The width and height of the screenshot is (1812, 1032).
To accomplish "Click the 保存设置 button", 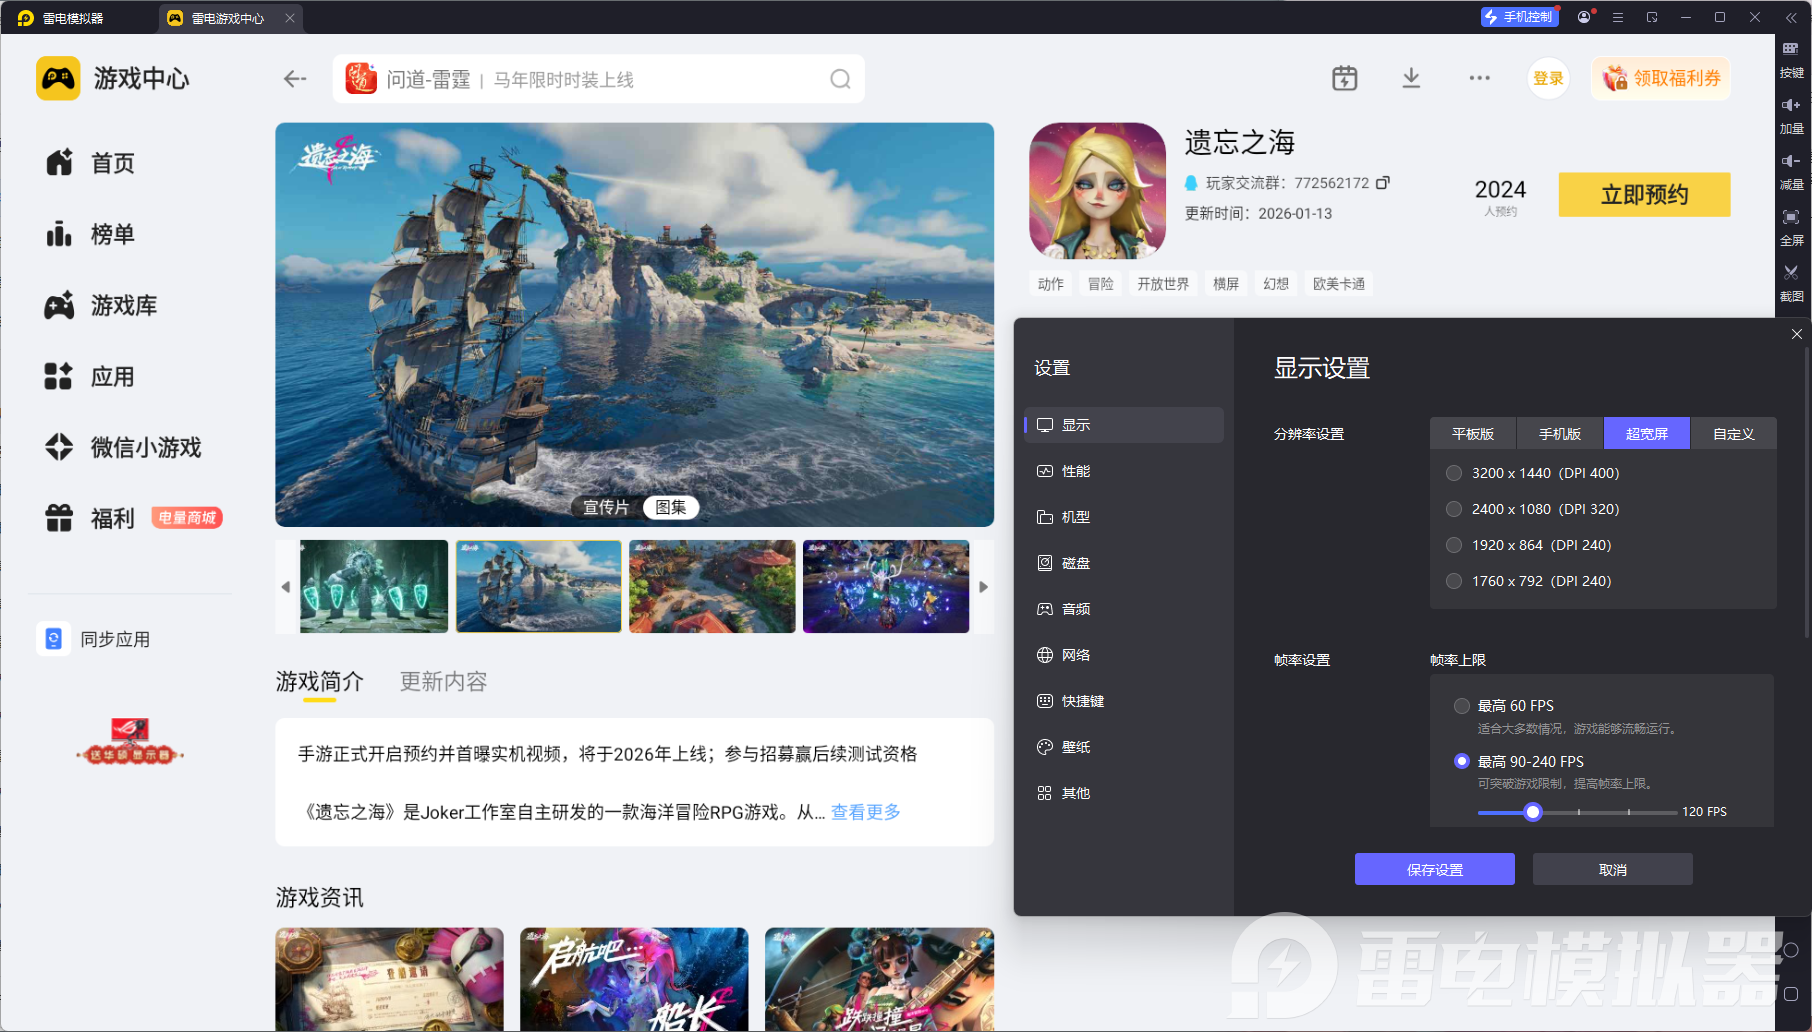I will click(x=1434, y=869).
